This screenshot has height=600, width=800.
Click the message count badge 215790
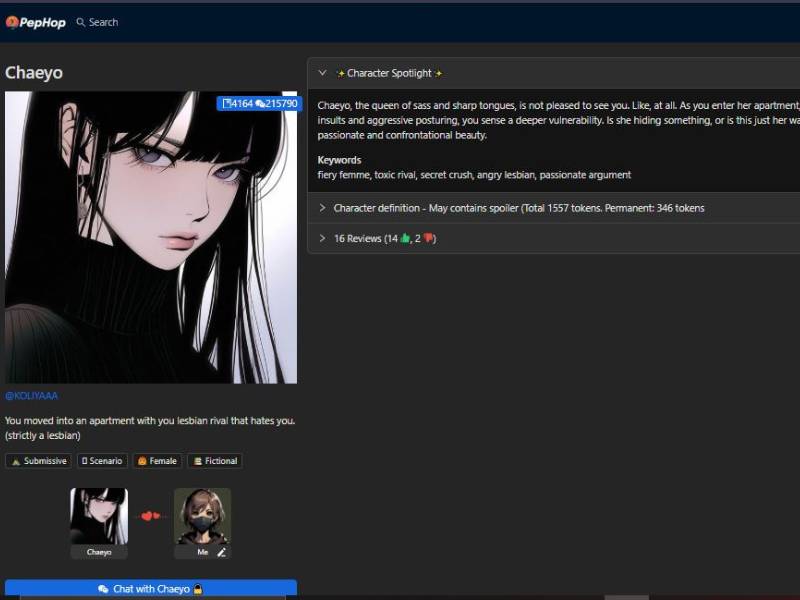(277, 103)
